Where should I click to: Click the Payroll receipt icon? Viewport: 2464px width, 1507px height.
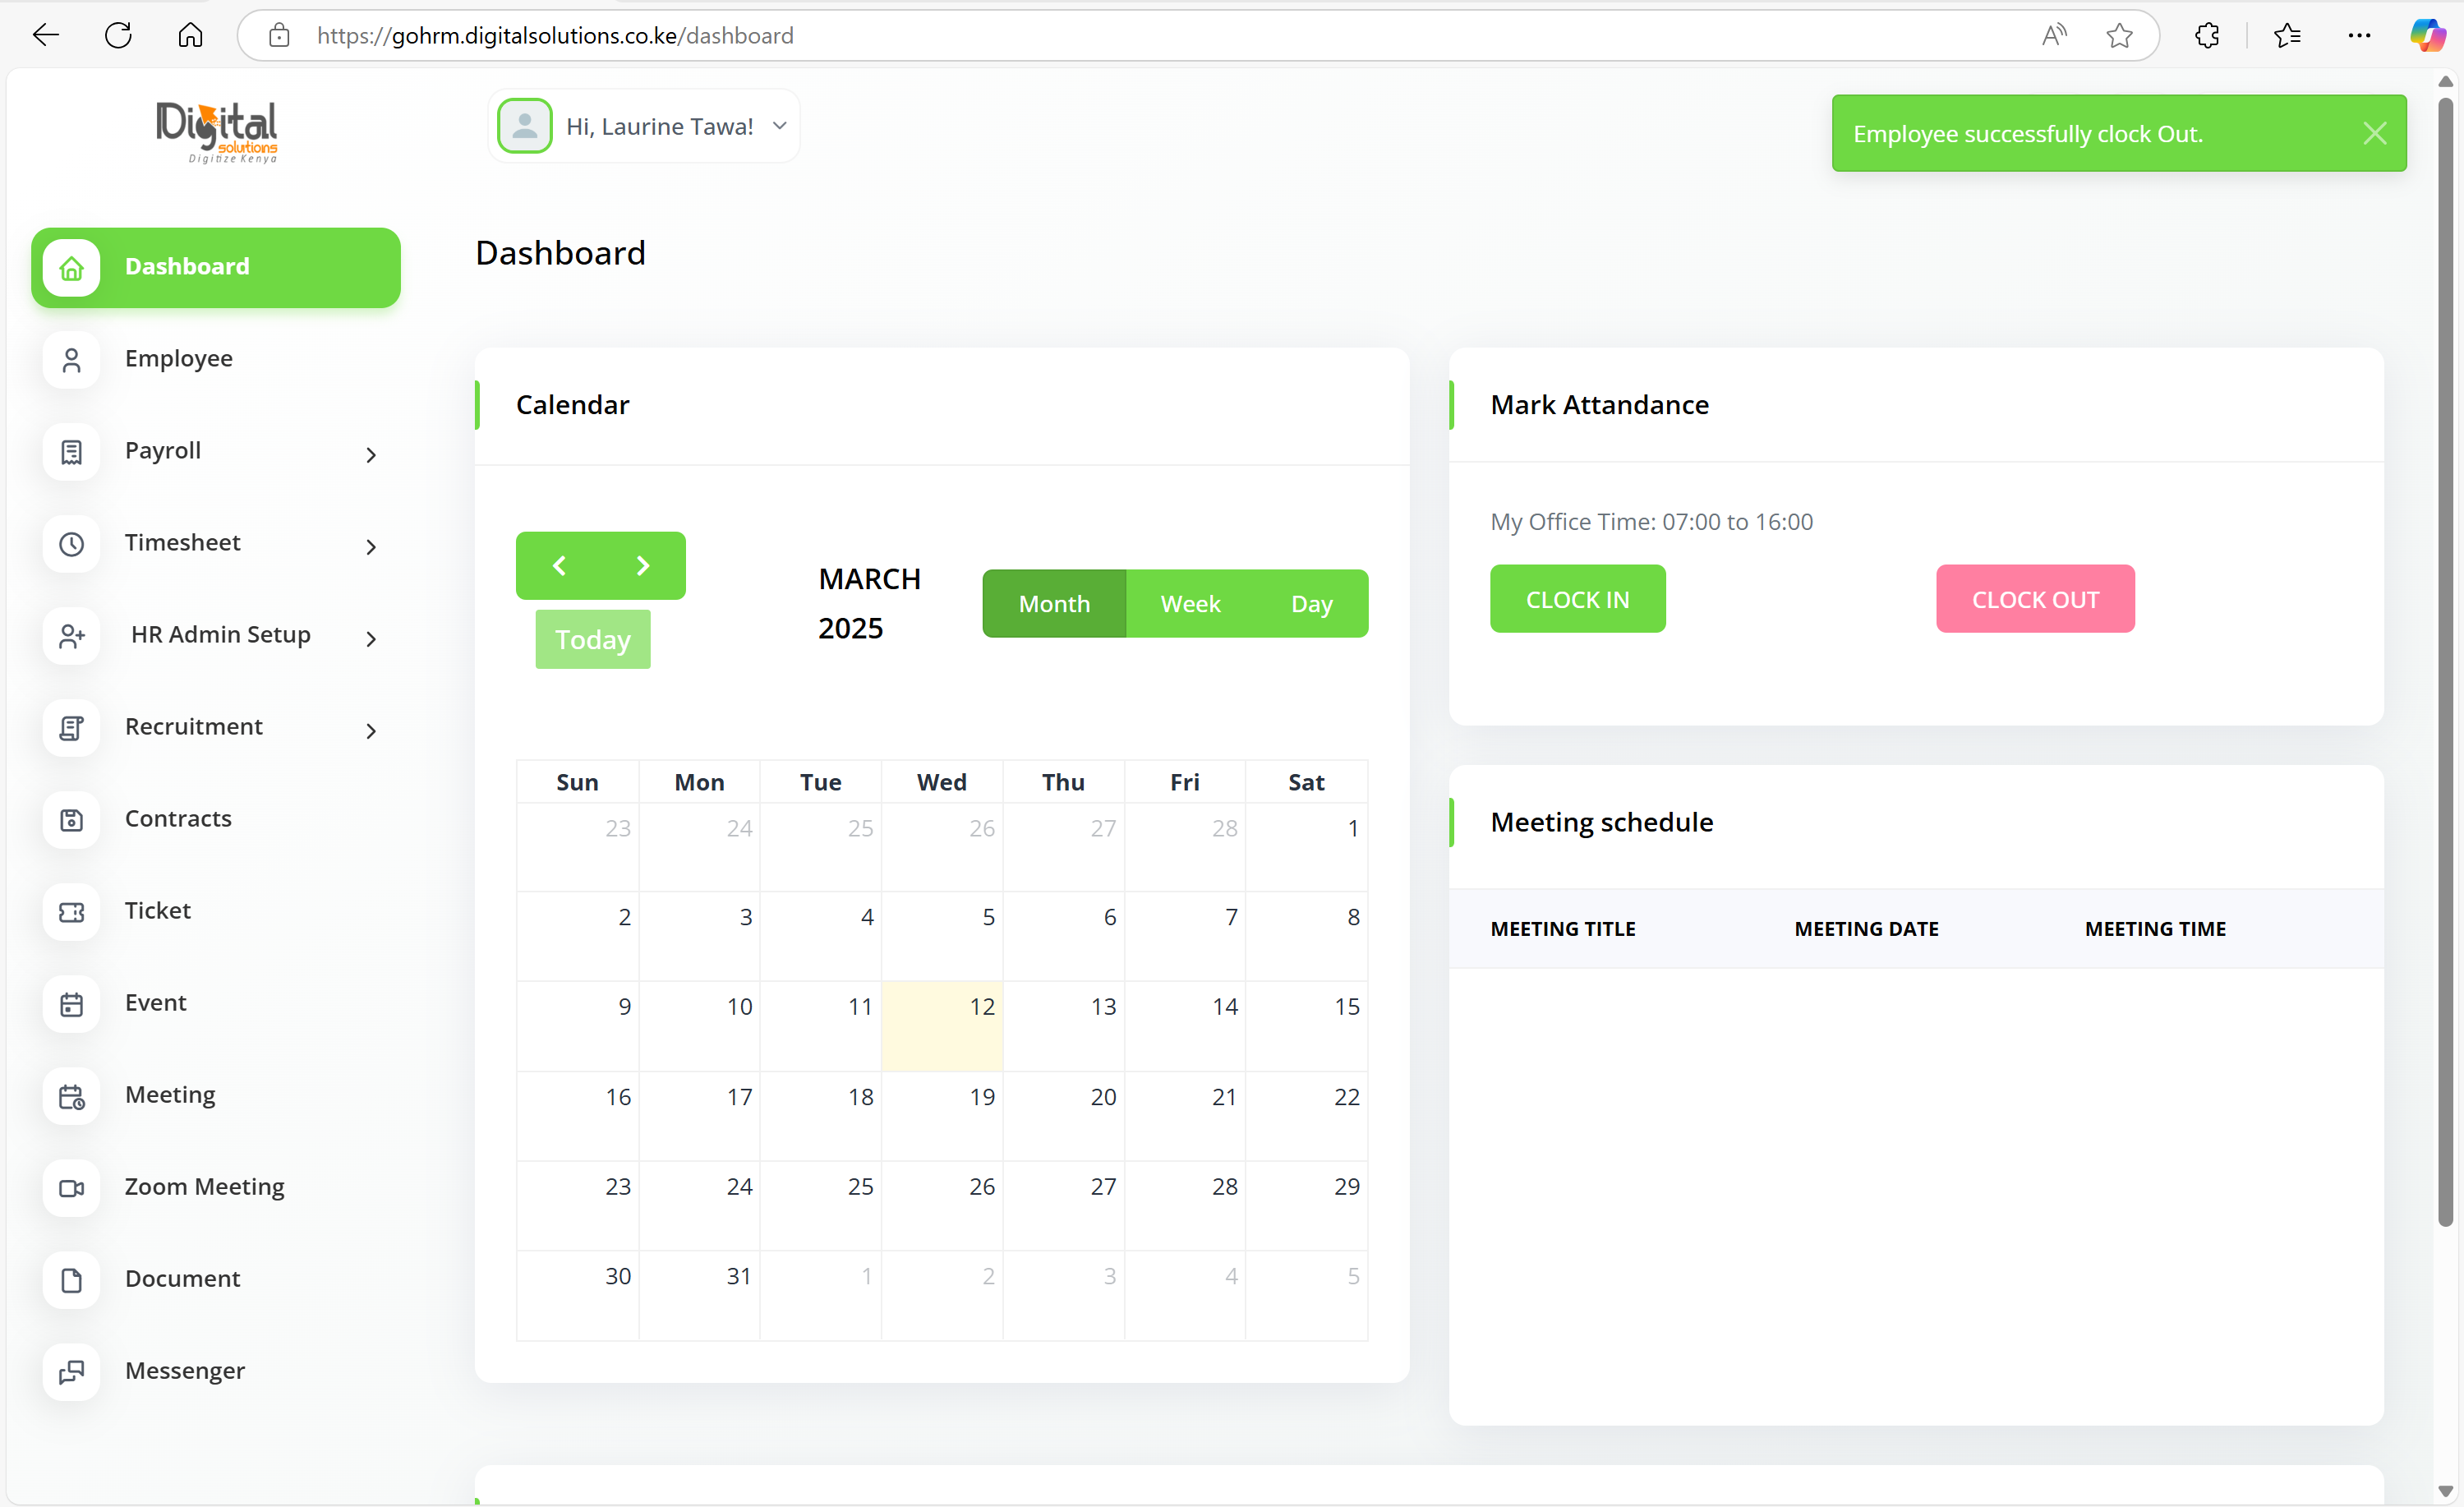pos(71,452)
